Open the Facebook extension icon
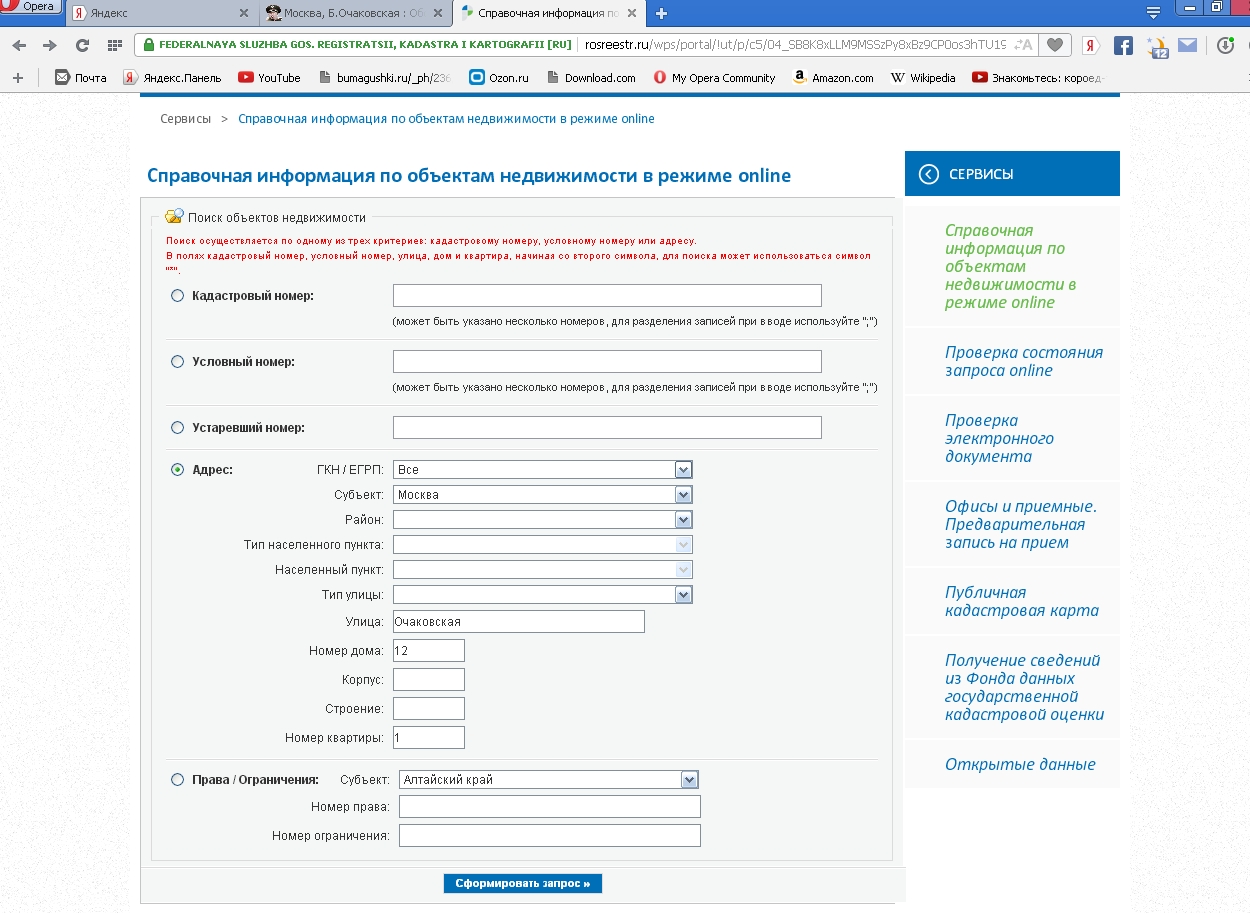Screen dimensions: 1250x913 coord(1123,45)
